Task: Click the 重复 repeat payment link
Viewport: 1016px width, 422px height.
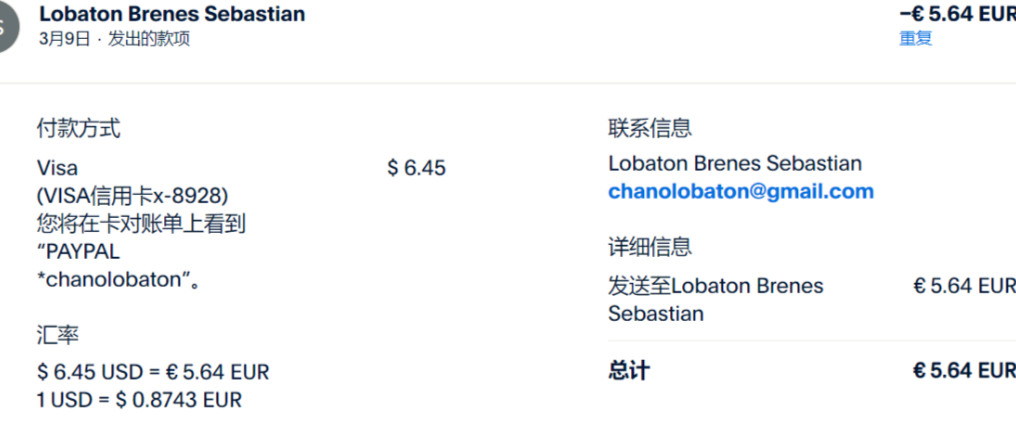Action: point(915,39)
